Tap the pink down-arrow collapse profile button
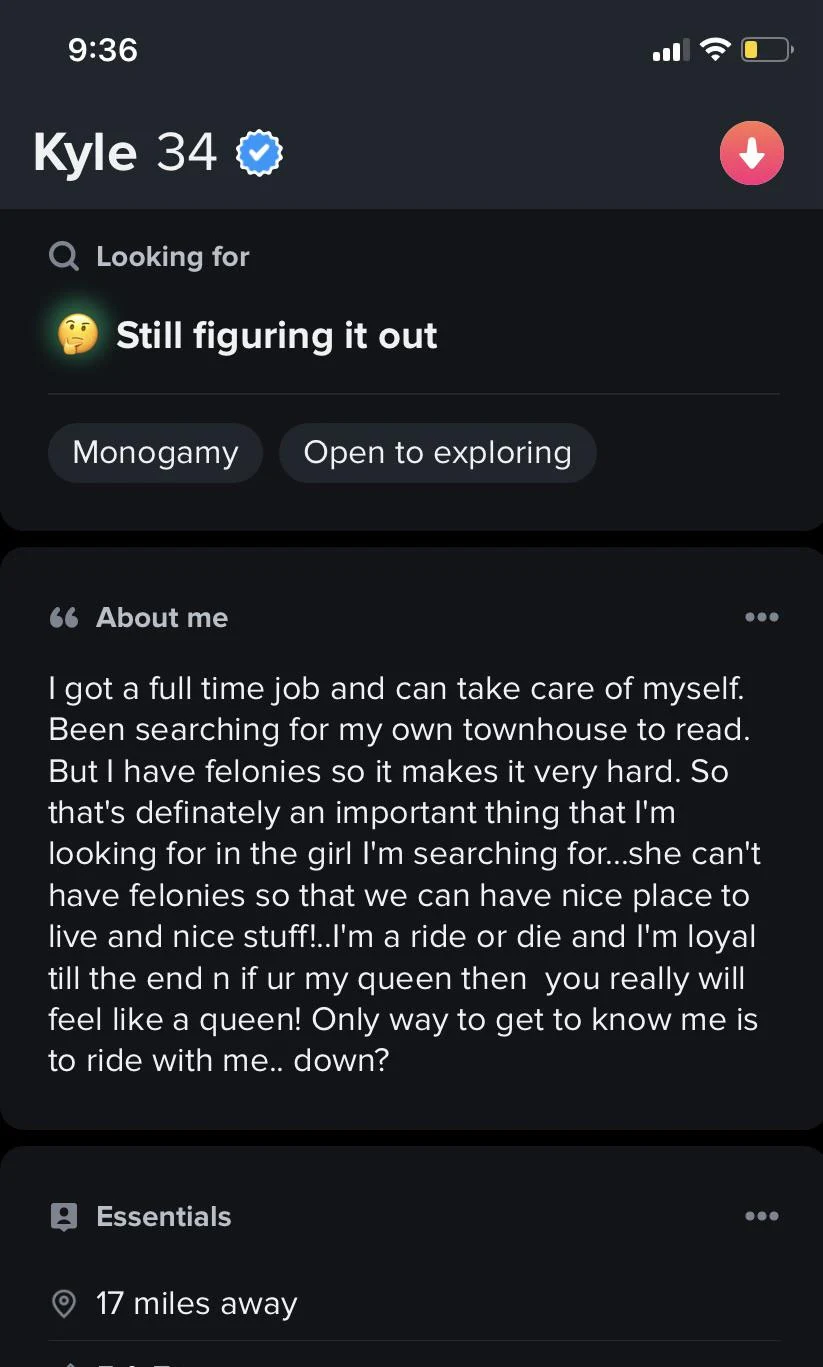This screenshot has height=1367, width=823. 751,153
